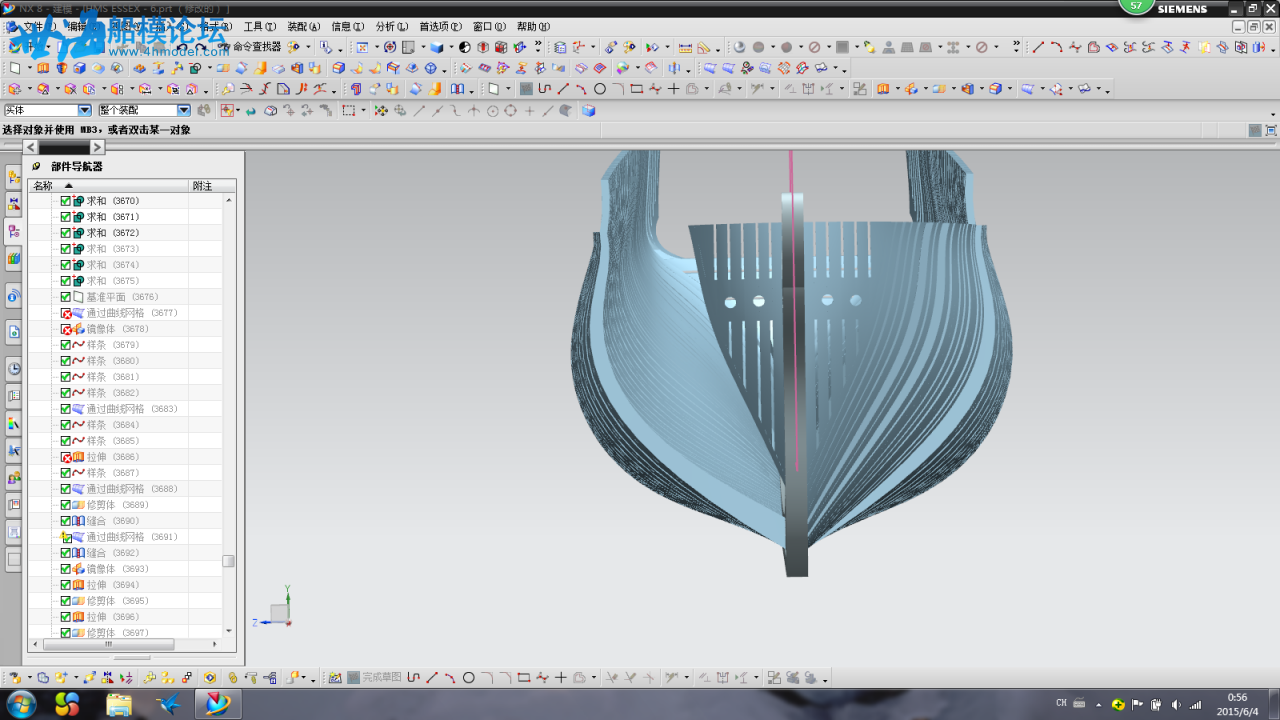The width and height of the screenshot is (1280, 720).
Task: Click the navigator horizontal scrollbar thumb
Action: (110, 645)
